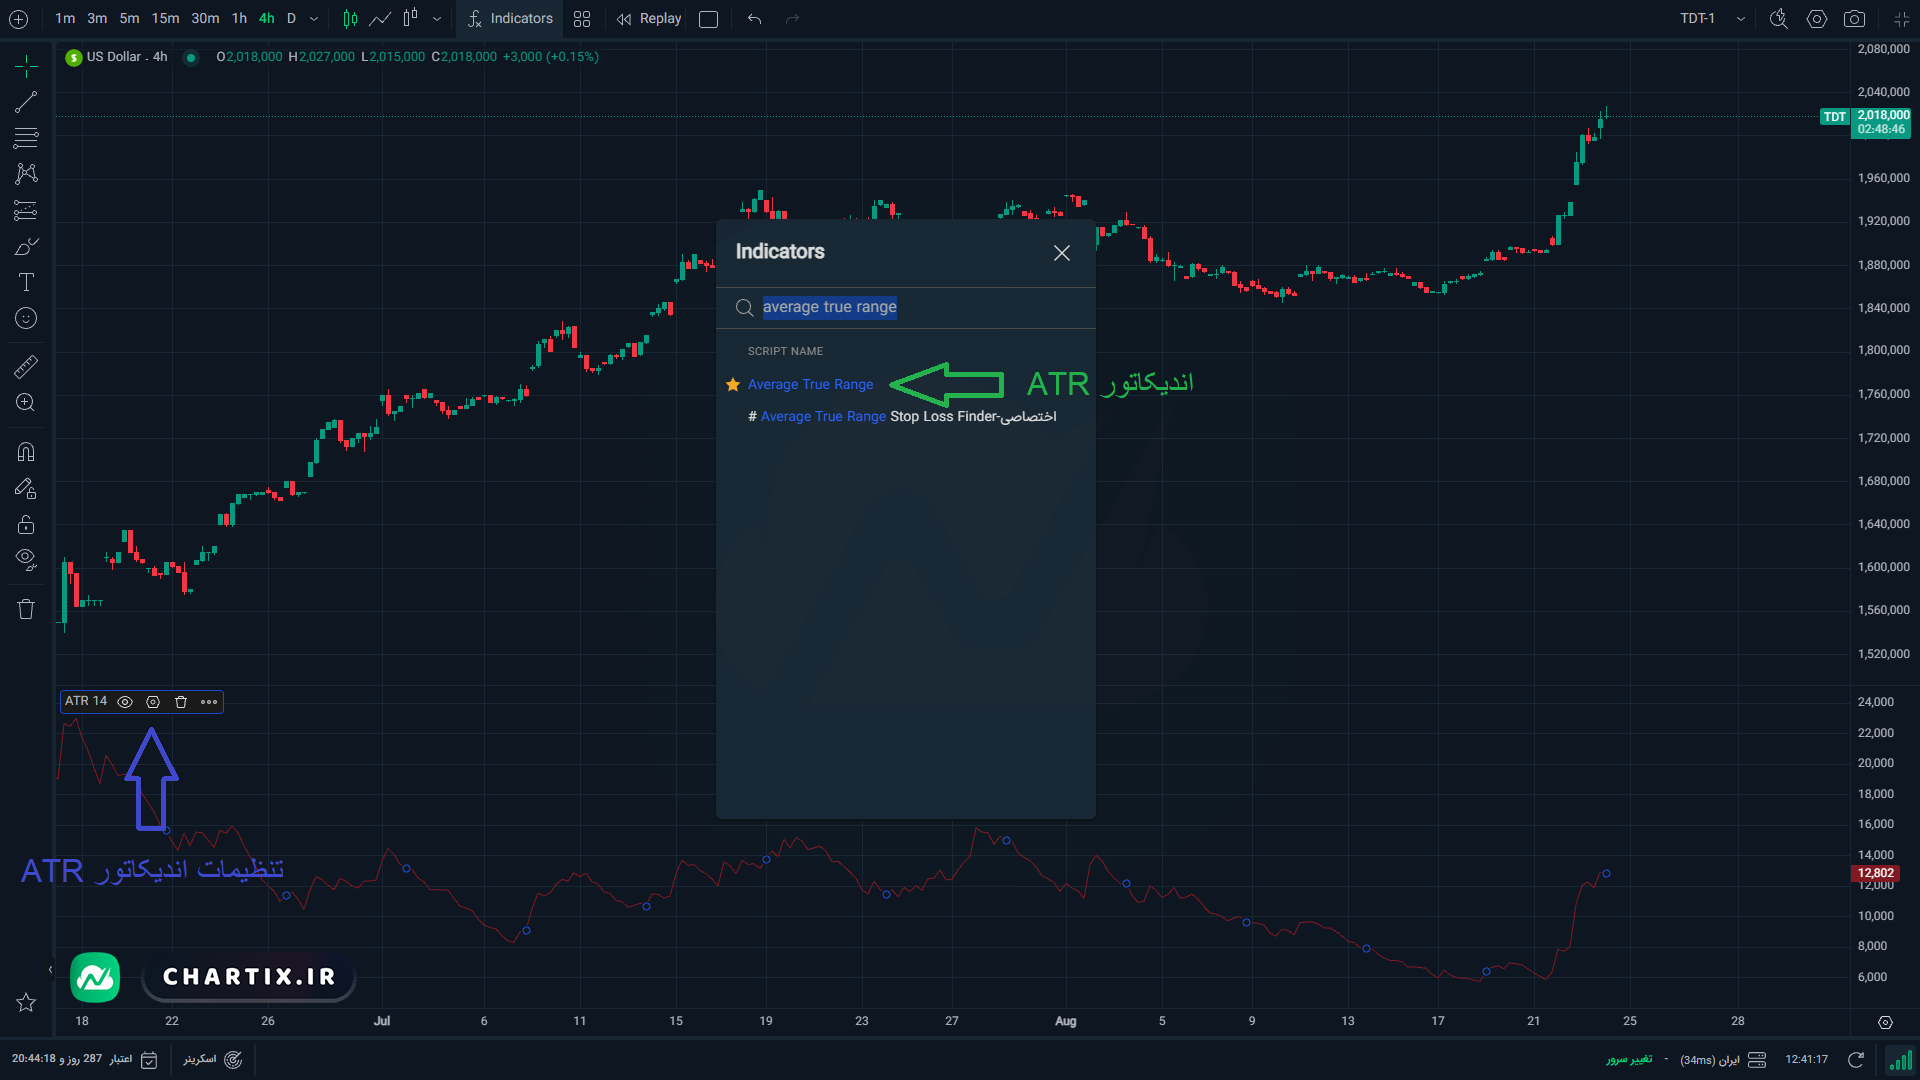Open the ruler measure tool
This screenshot has height=1080, width=1920.
(x=26, y=367)
